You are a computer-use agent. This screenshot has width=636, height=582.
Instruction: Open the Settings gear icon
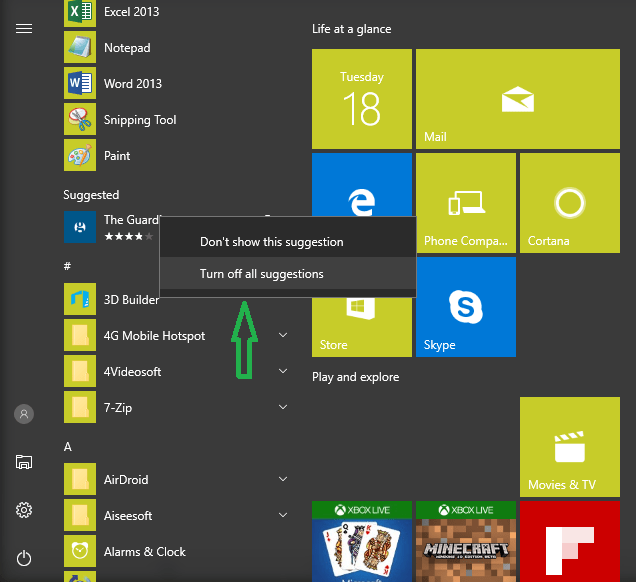pos(24,510)
